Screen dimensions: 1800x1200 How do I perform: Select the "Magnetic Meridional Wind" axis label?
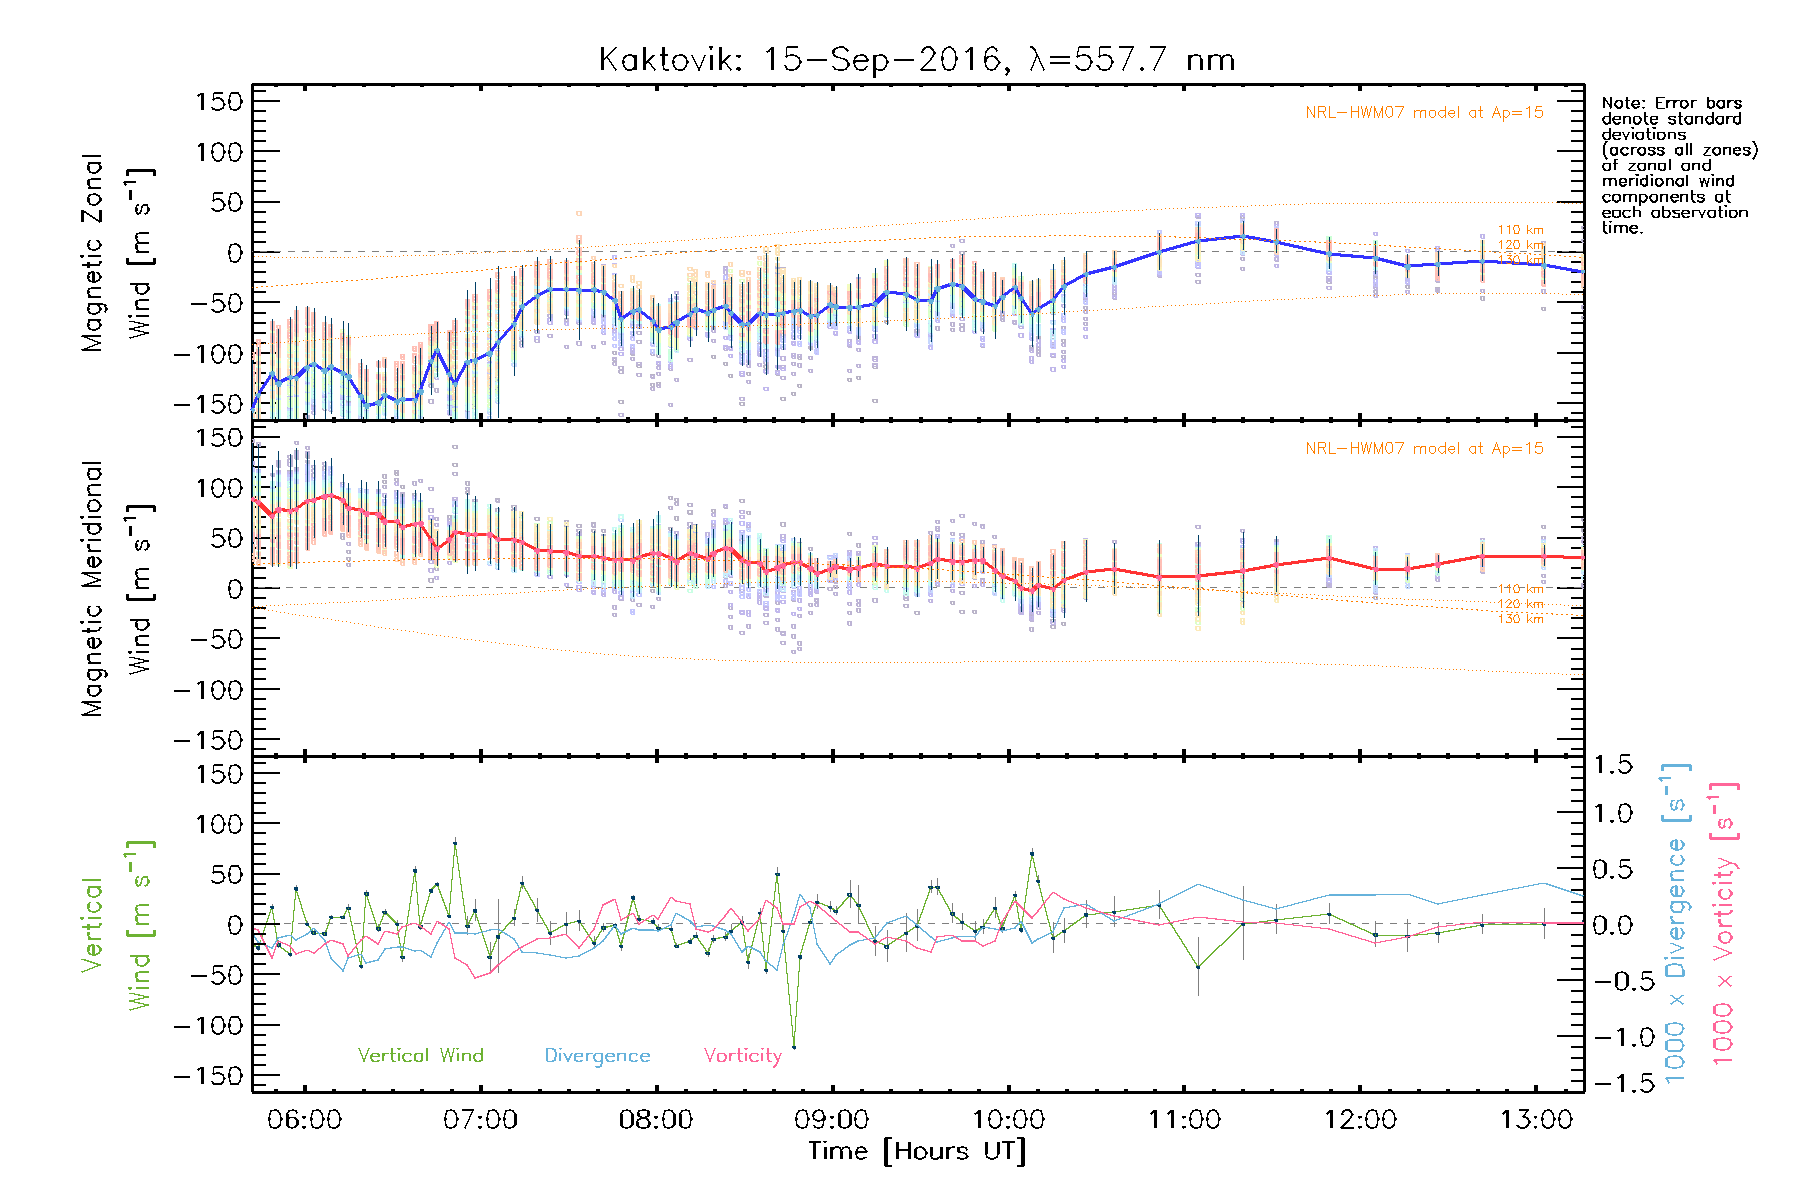117,589
